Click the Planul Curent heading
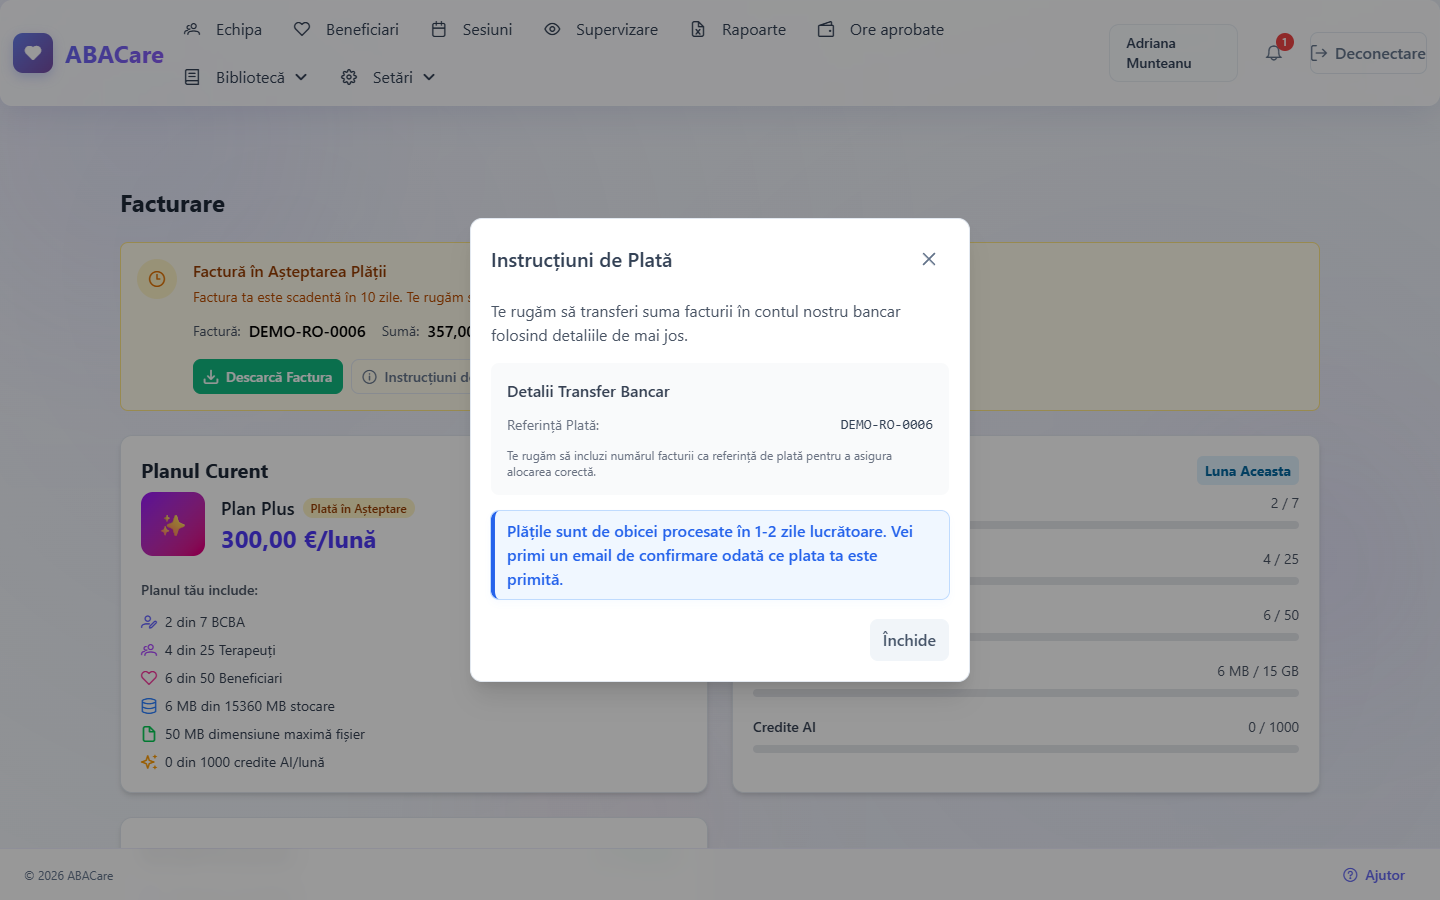This screenshot has height=900, width=1440. [x=205, y=471]
